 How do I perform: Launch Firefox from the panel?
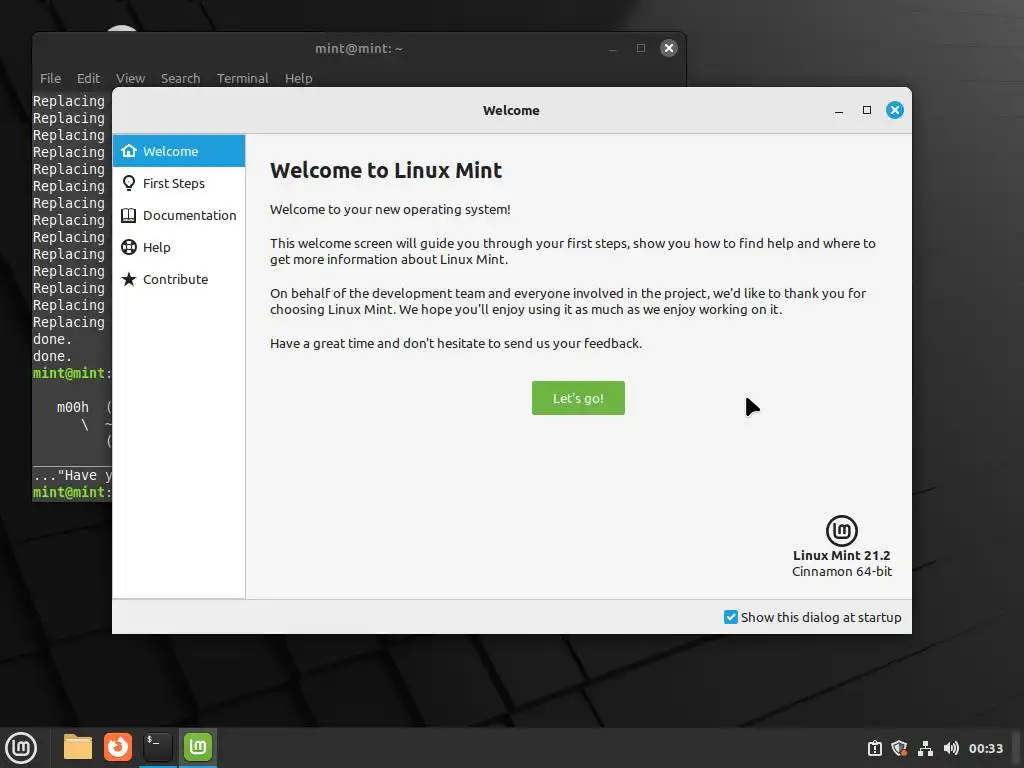[118, 747]
